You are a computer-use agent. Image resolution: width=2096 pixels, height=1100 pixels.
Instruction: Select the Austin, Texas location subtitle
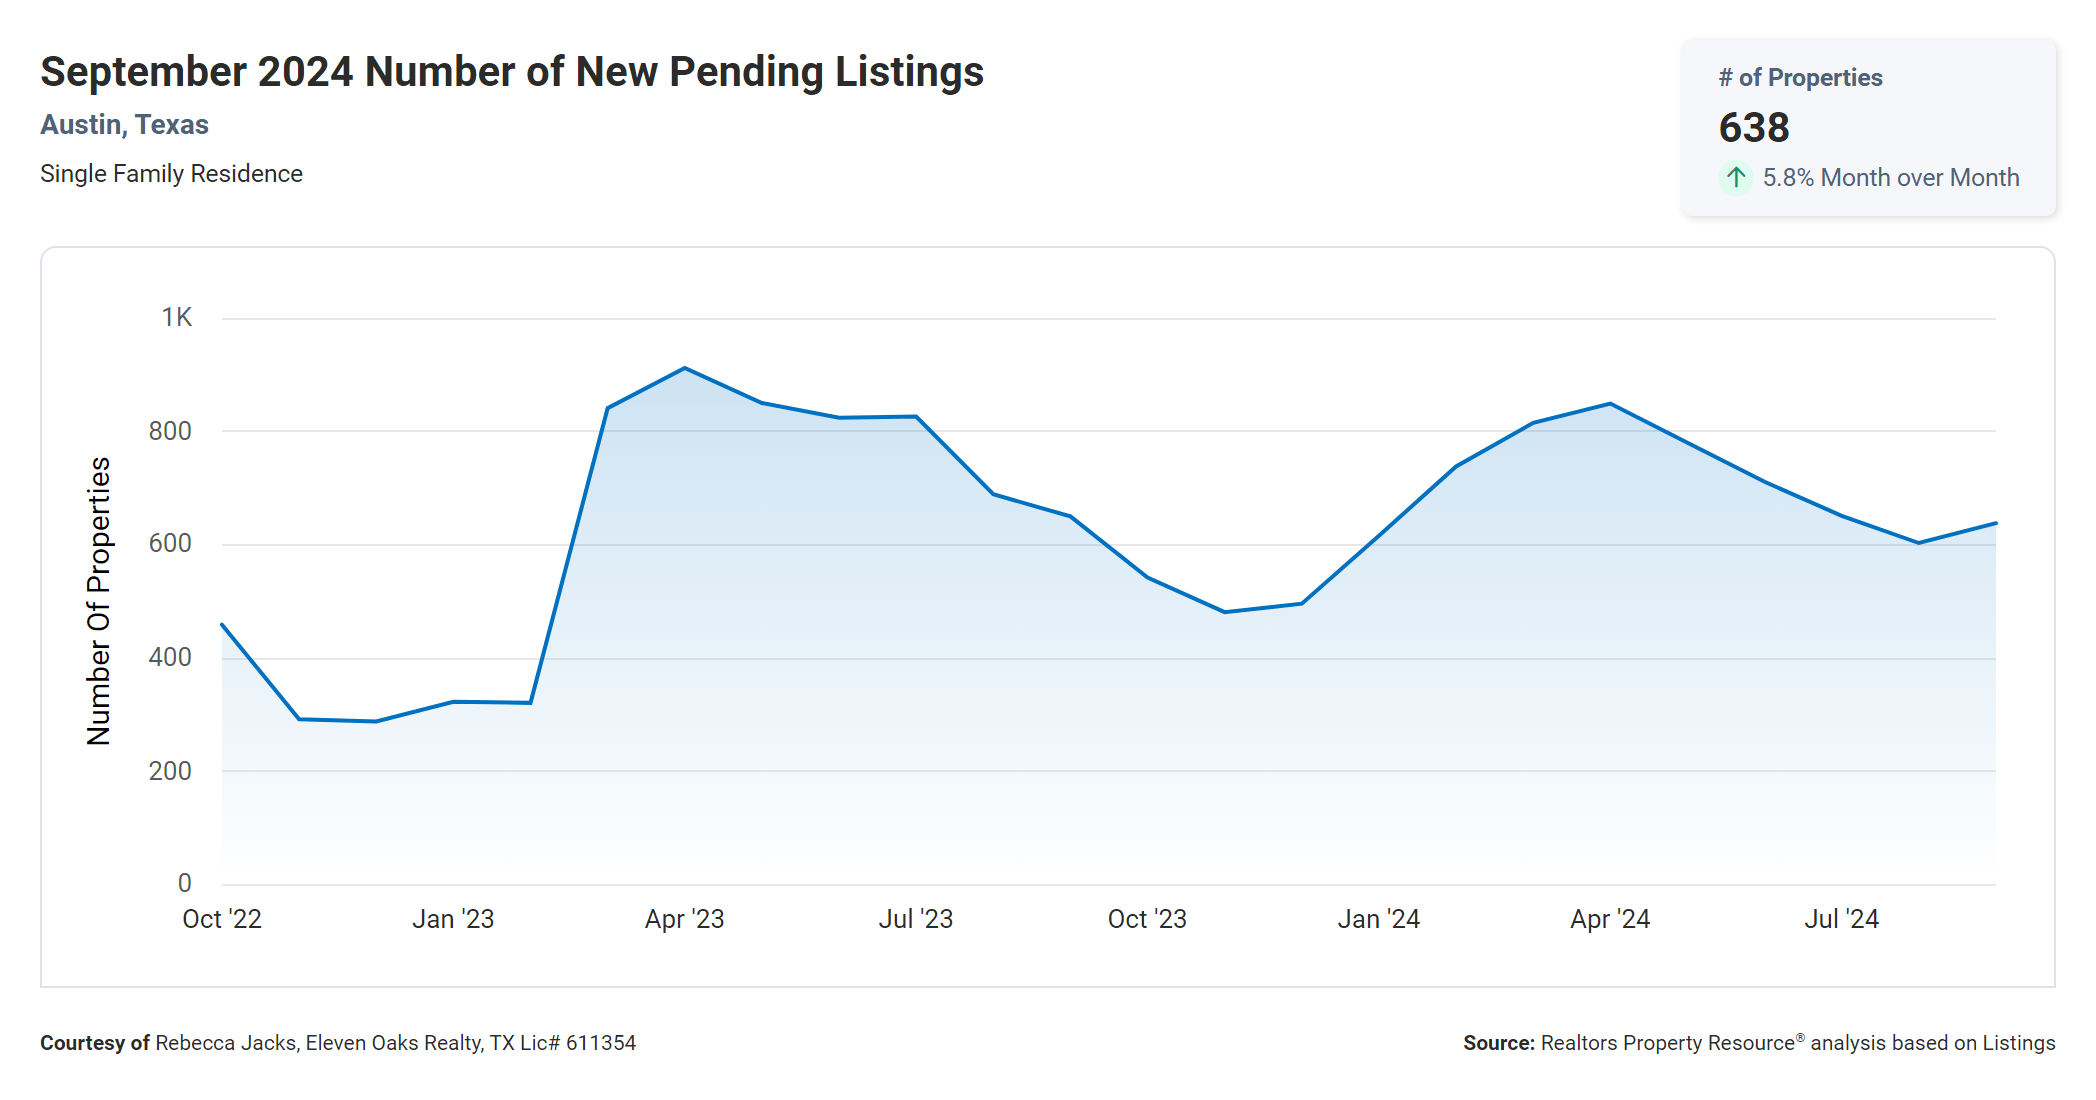[124, 125]
